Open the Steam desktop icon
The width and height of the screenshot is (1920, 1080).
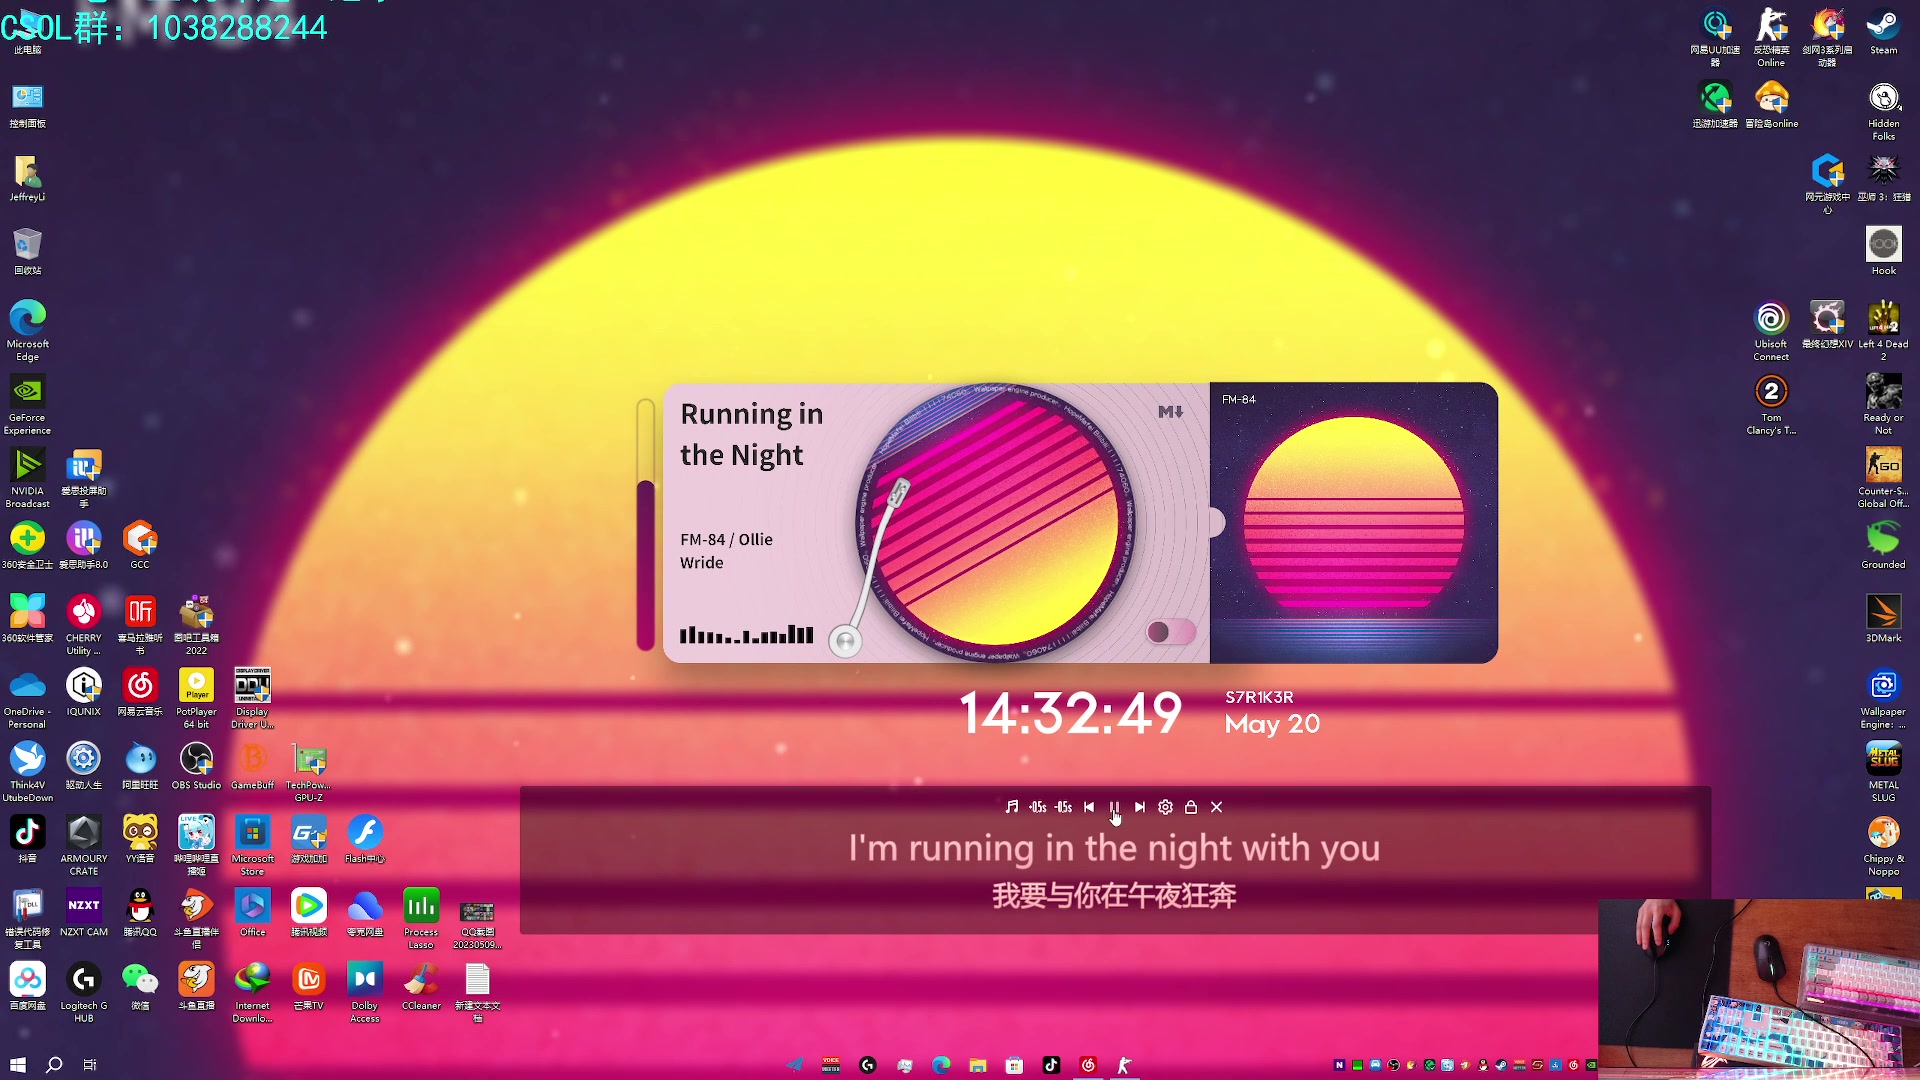pos(1883,28)
